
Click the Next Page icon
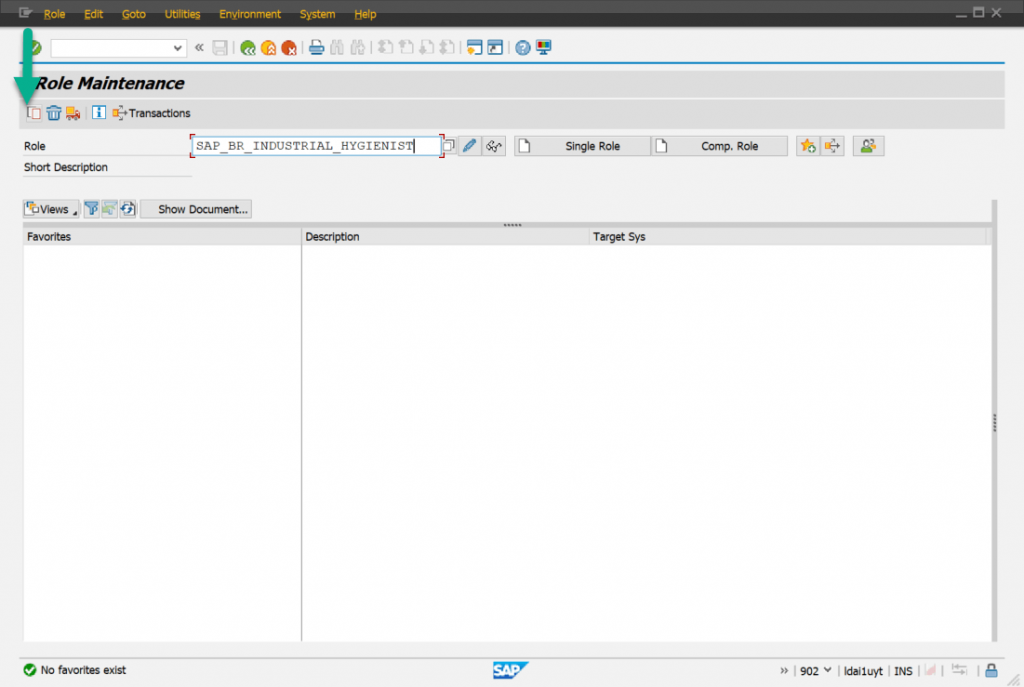coord(426,47)
